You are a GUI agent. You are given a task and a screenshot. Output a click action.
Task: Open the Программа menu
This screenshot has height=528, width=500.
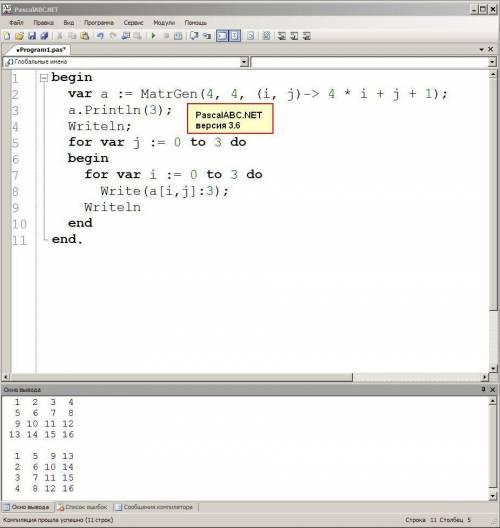click(99, 23)
